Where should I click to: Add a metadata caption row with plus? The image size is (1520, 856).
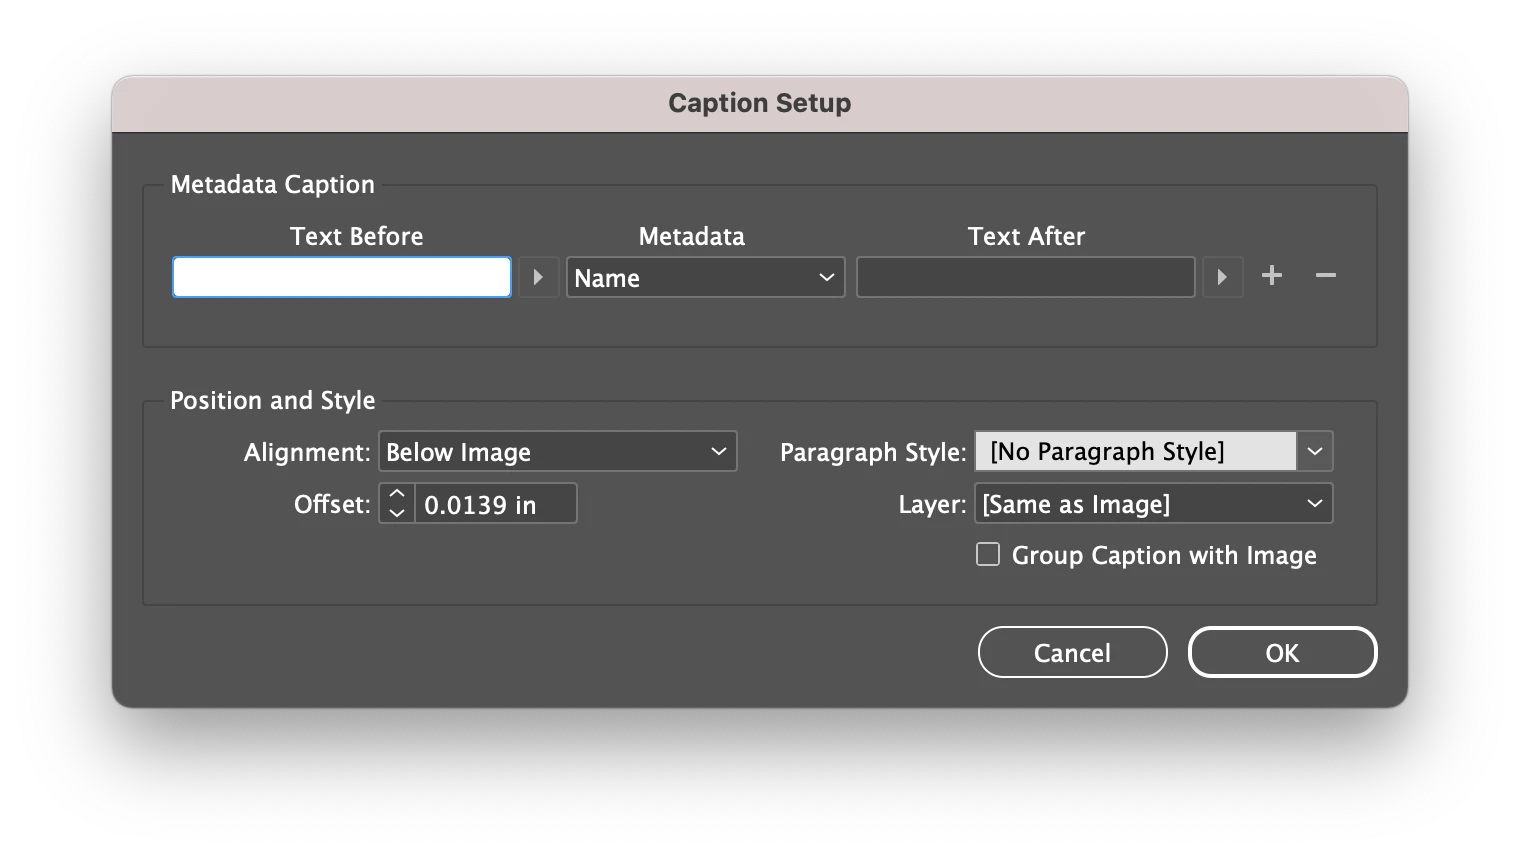(x=1272, y=276)
